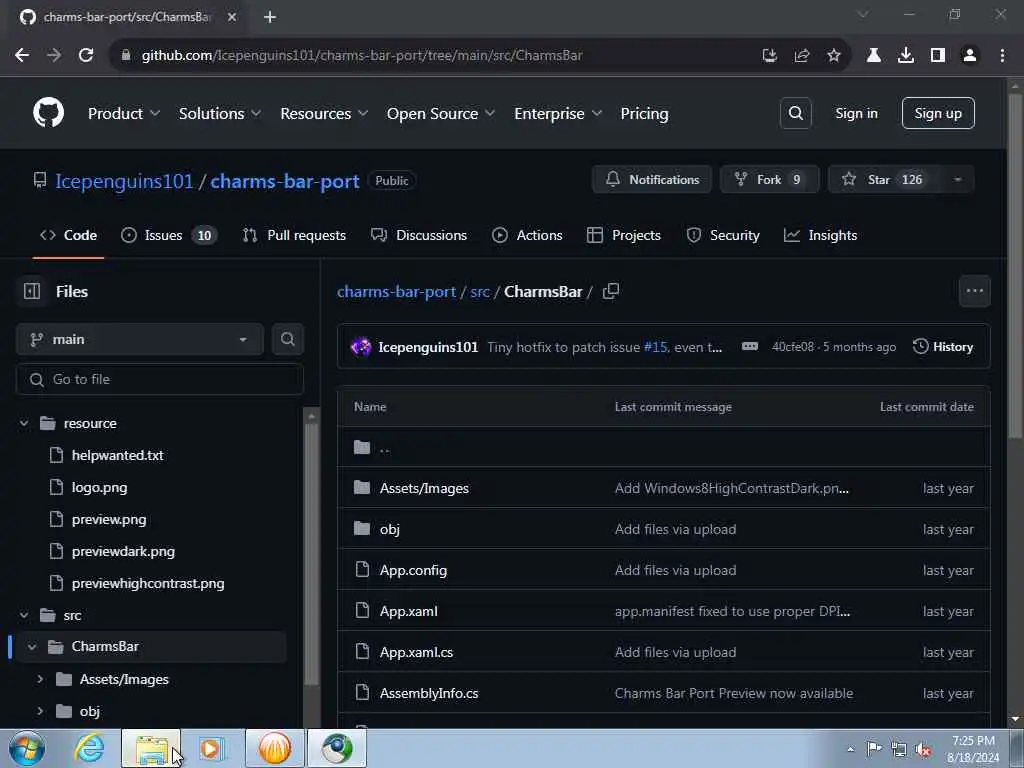This screenshot has width=1024, height=768.
Task: Bookmark this page with star icon
Action: [834, 56]
